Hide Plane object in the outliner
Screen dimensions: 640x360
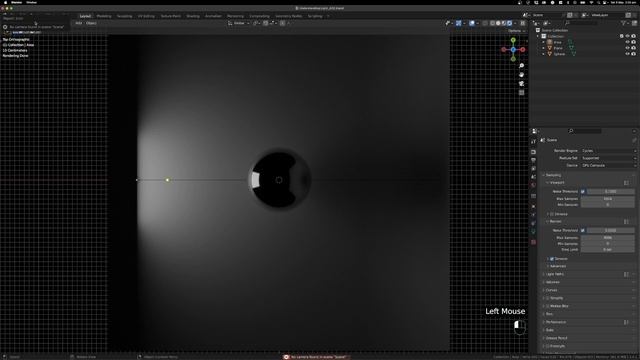pyautogui.click(x=627, y=48)
